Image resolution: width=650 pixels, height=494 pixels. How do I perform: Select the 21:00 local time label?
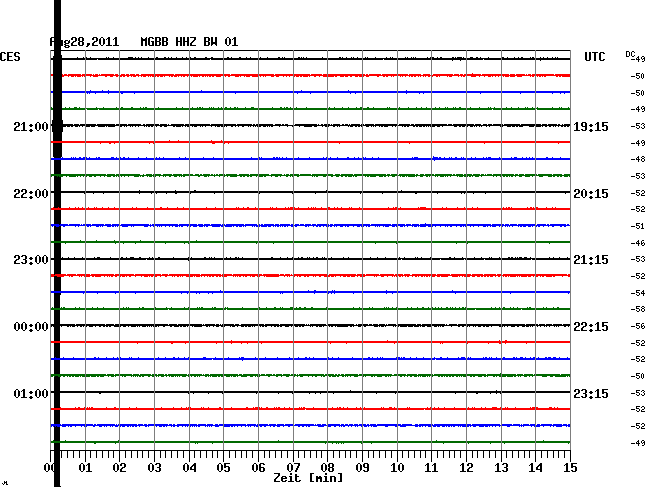[x=31, y=126]
